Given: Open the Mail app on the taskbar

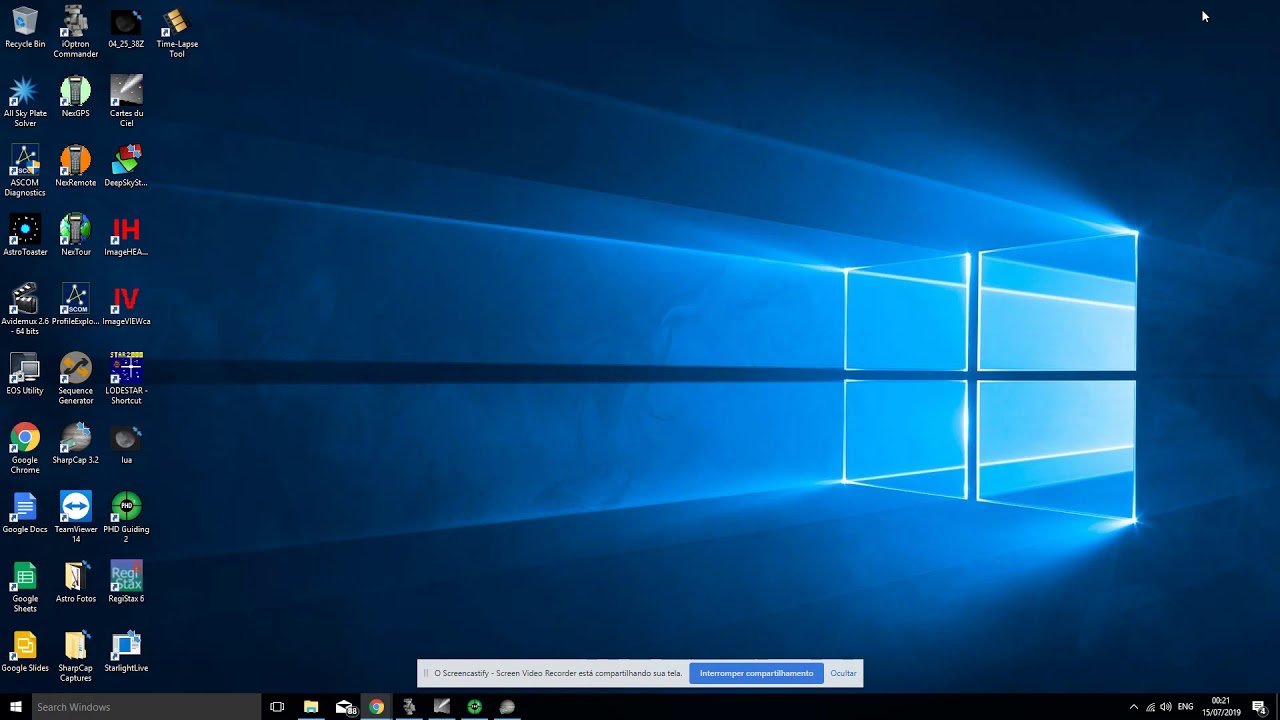Looking at the screenshot, I should (345, 707).
